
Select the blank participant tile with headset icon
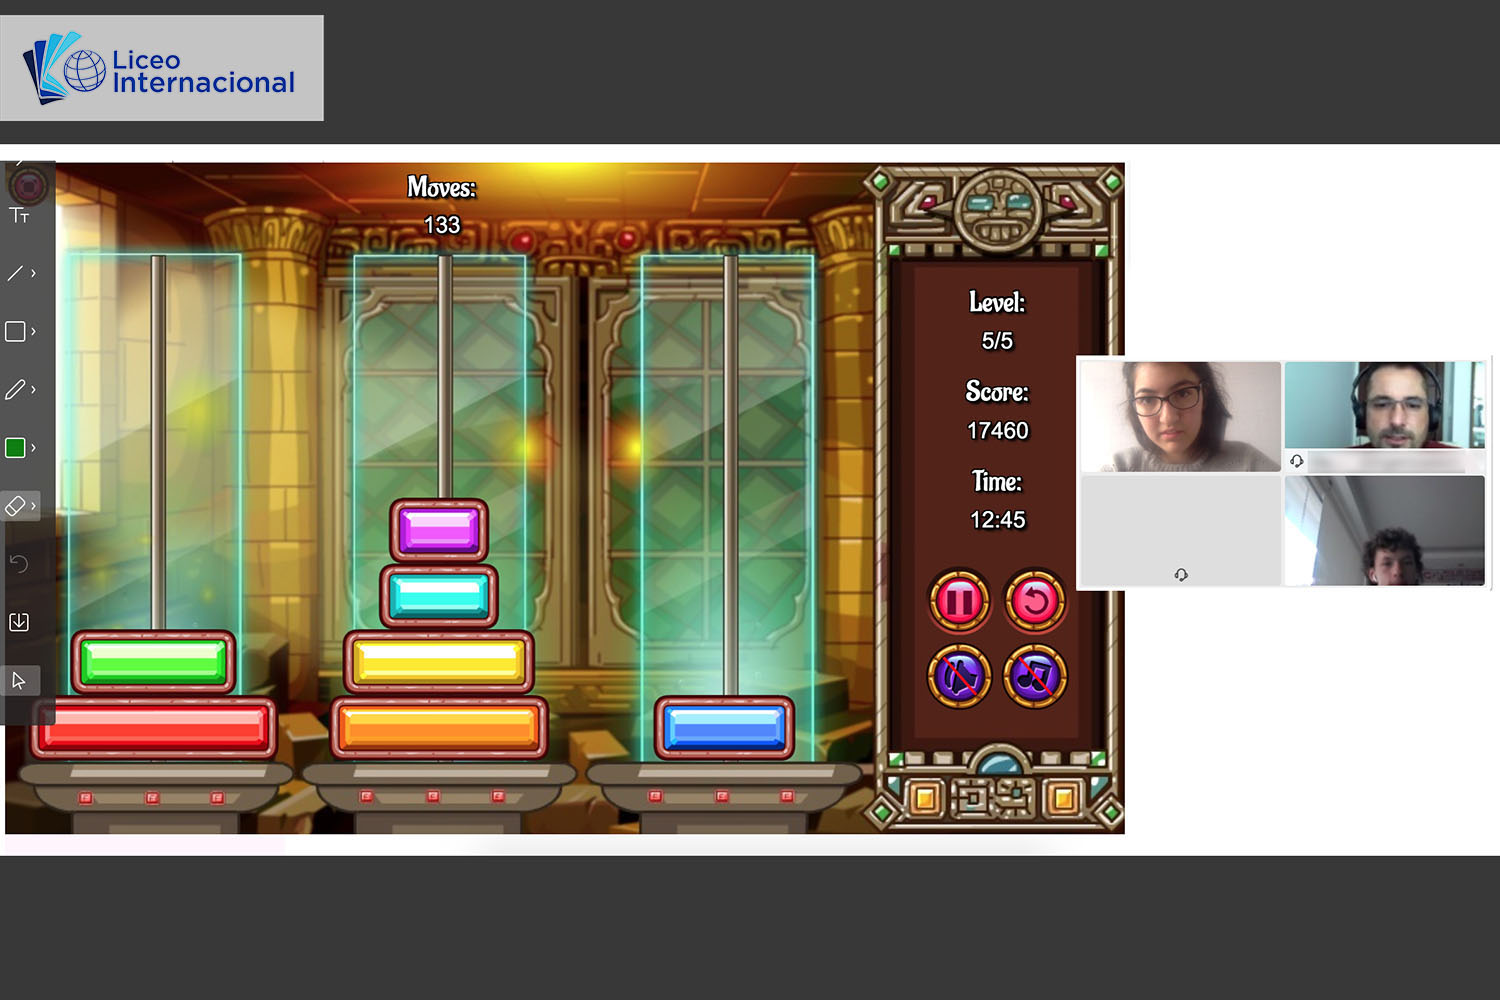point(1181,530)
